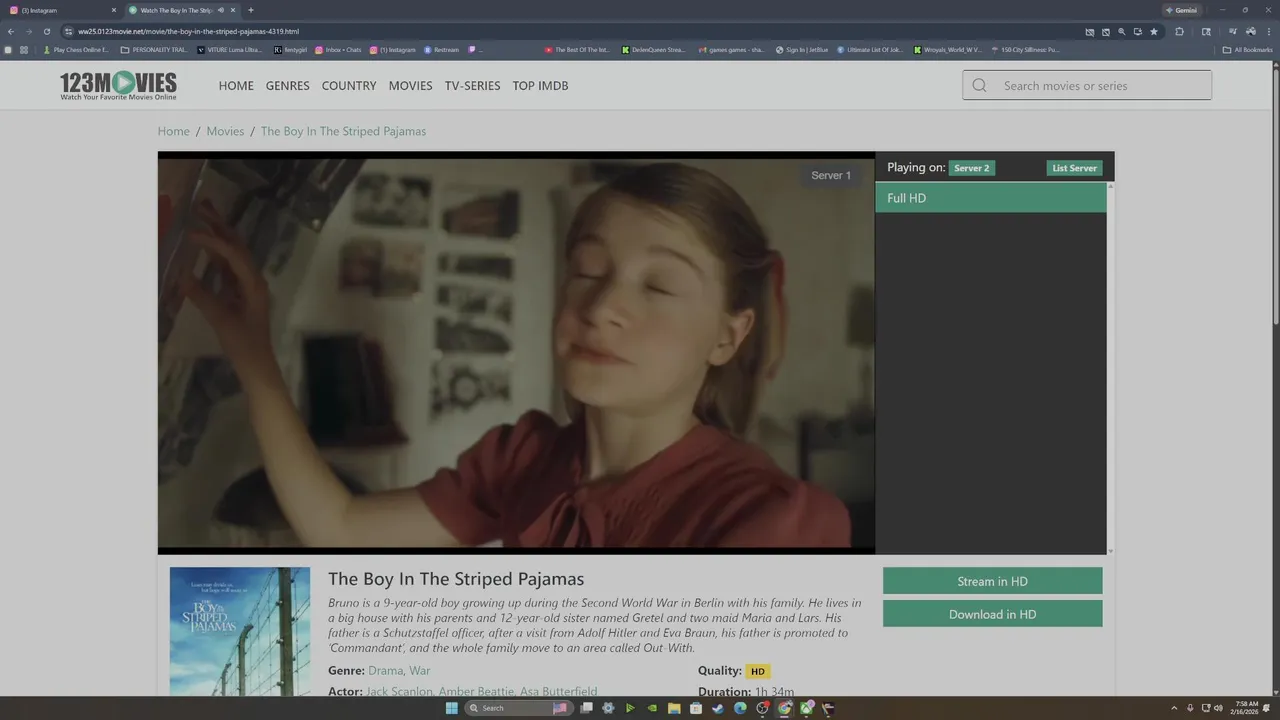1280x720 pixels.
Task: Click the address bar URL
Action: point(189,31)
